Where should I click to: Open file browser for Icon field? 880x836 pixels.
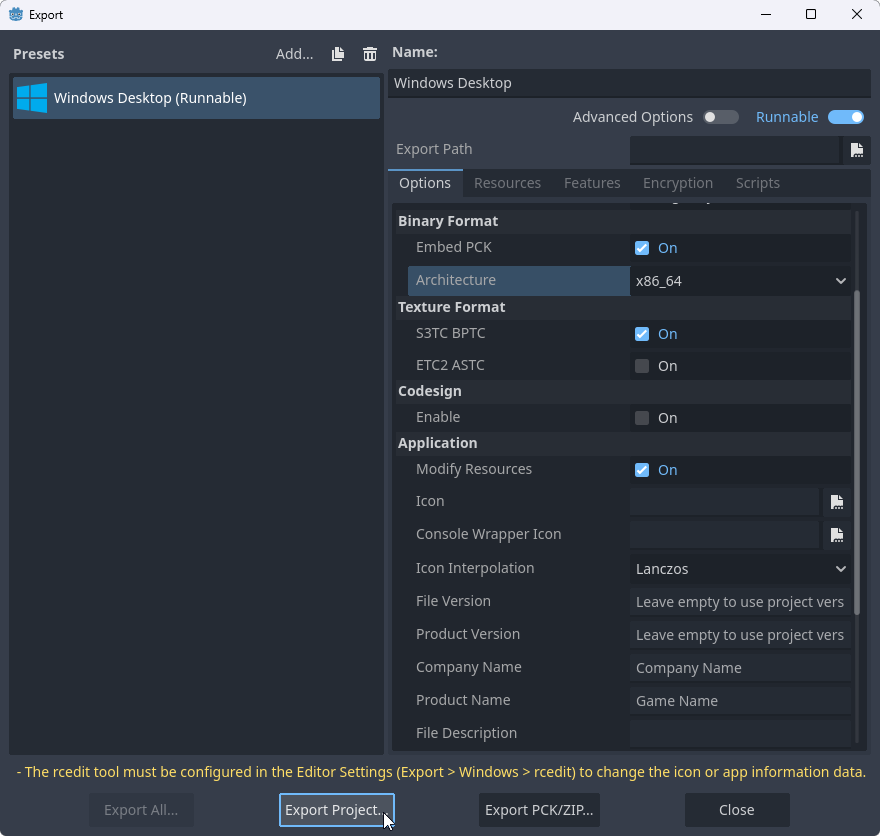(x=837, y=502)
